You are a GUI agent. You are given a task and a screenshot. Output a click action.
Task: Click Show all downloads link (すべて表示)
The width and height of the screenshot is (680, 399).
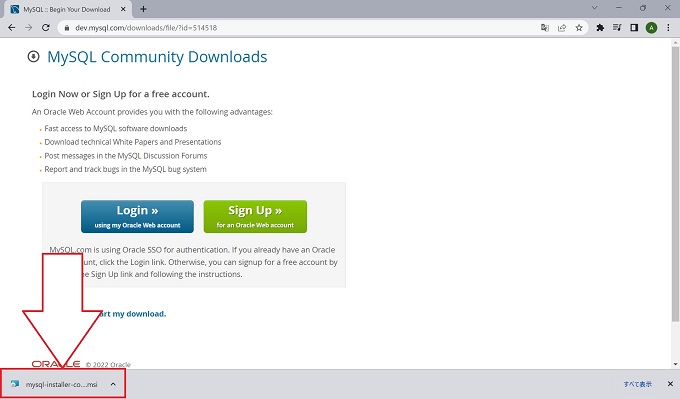(x=638, y=384)
